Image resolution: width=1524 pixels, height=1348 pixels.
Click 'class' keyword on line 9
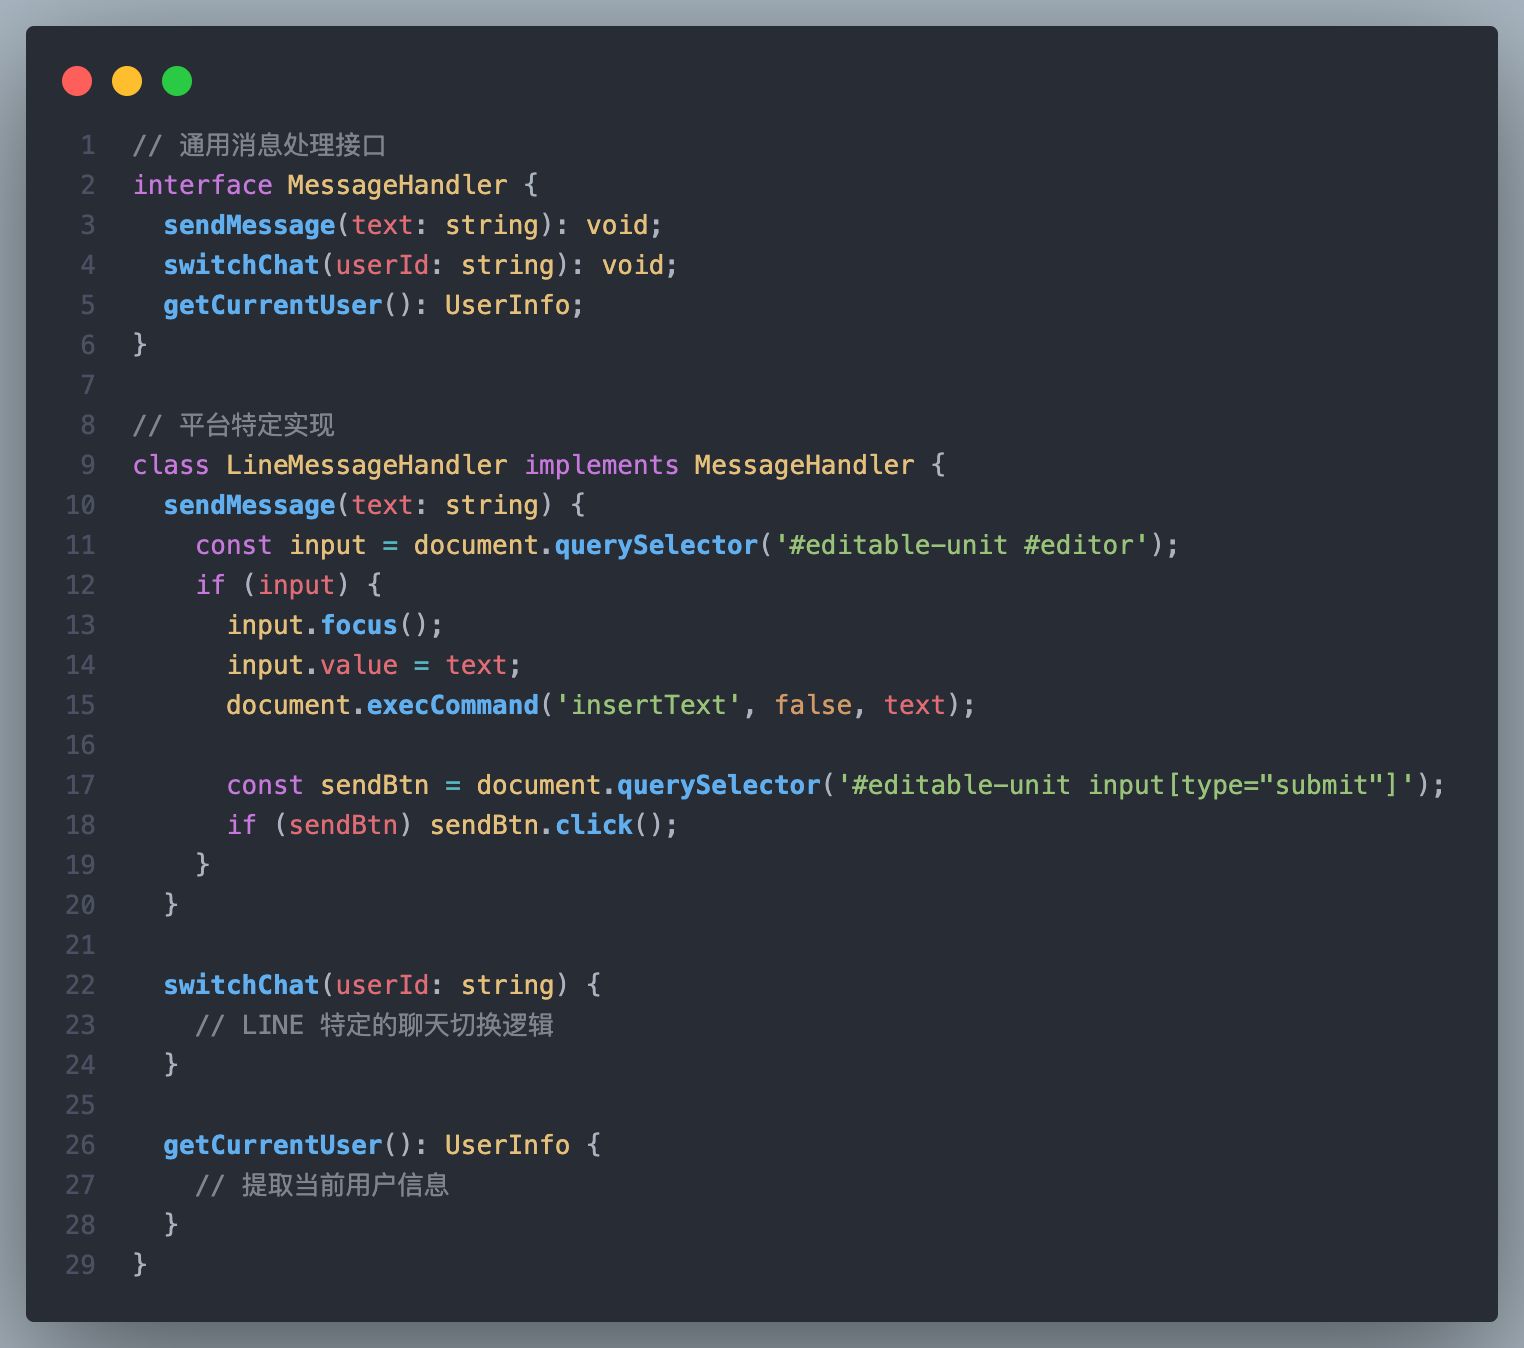[x=171, y=465]
